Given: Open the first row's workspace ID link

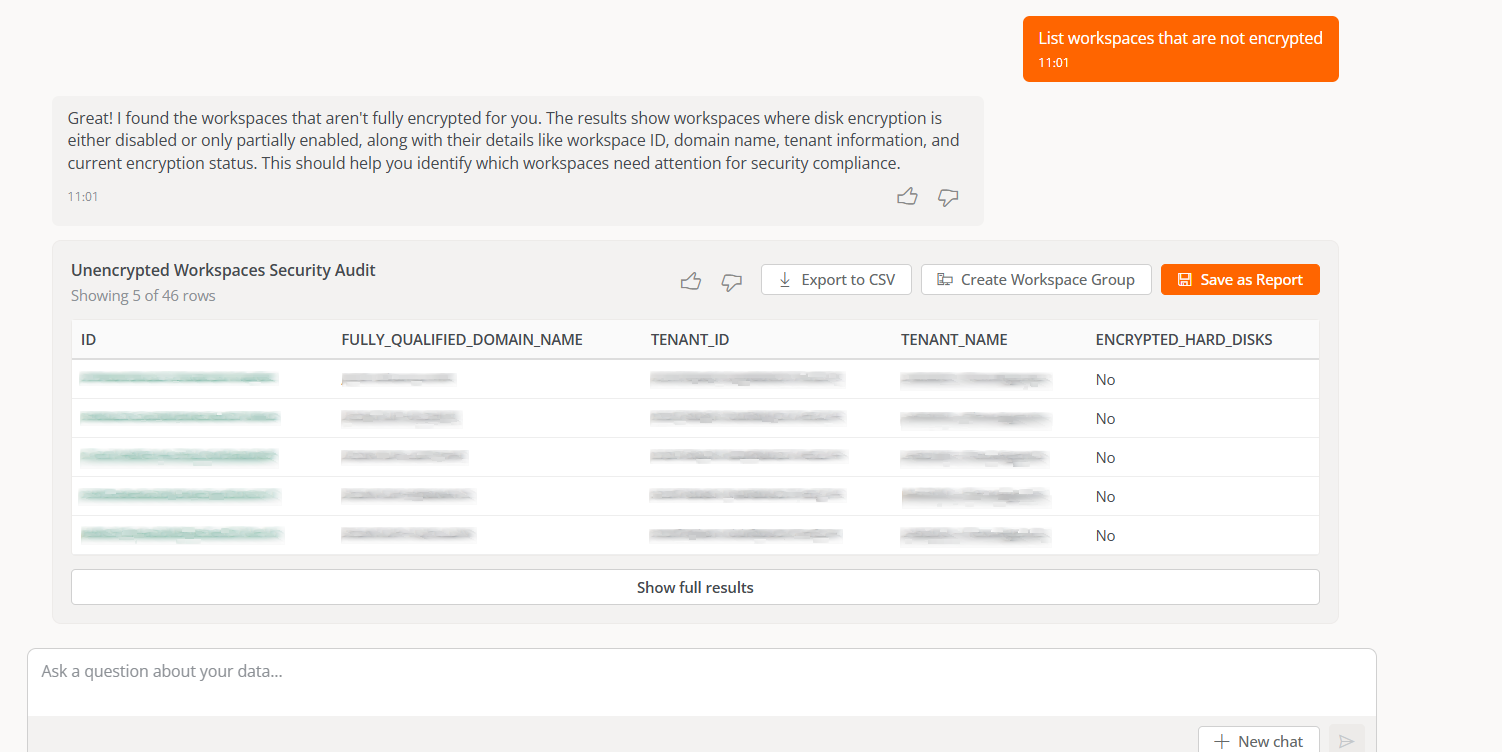Looking at the screenshot, I should [x=177, y=378].
